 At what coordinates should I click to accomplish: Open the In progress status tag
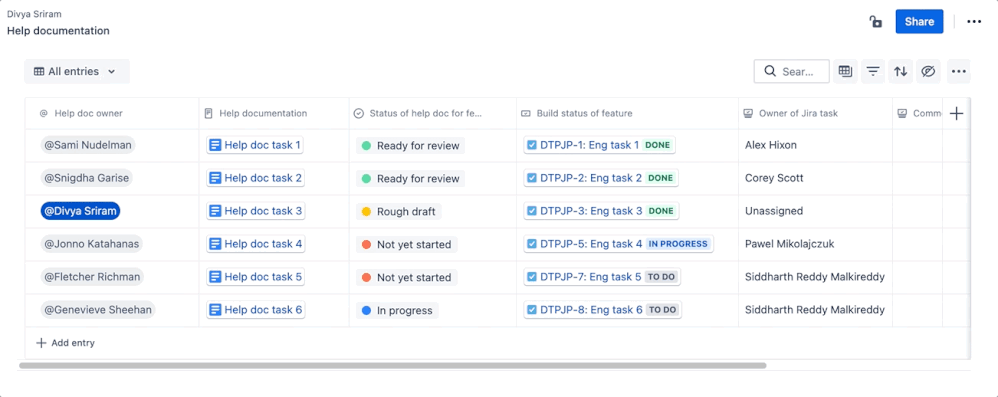(397, 310)
